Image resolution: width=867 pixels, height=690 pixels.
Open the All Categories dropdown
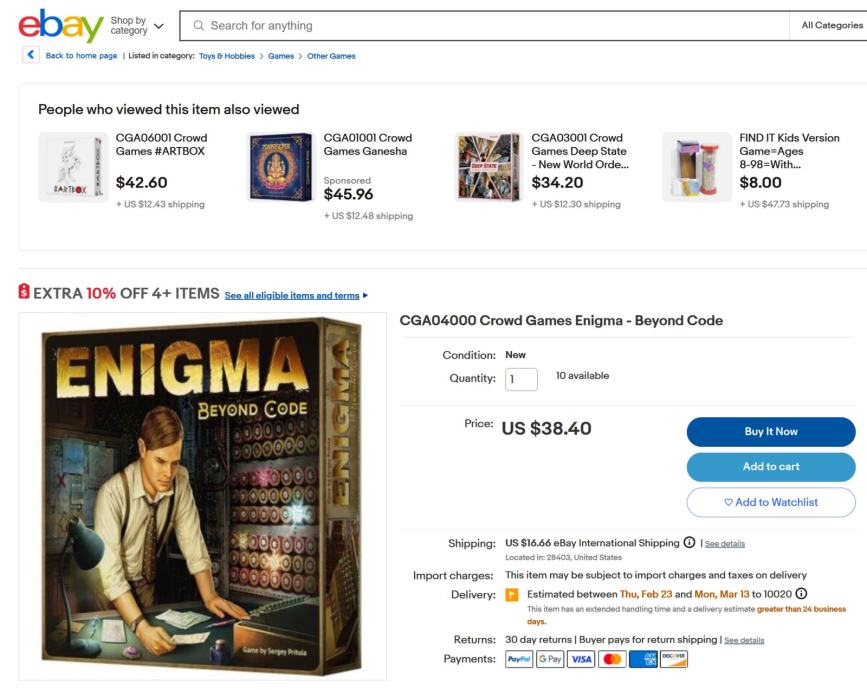click(831, 26)
